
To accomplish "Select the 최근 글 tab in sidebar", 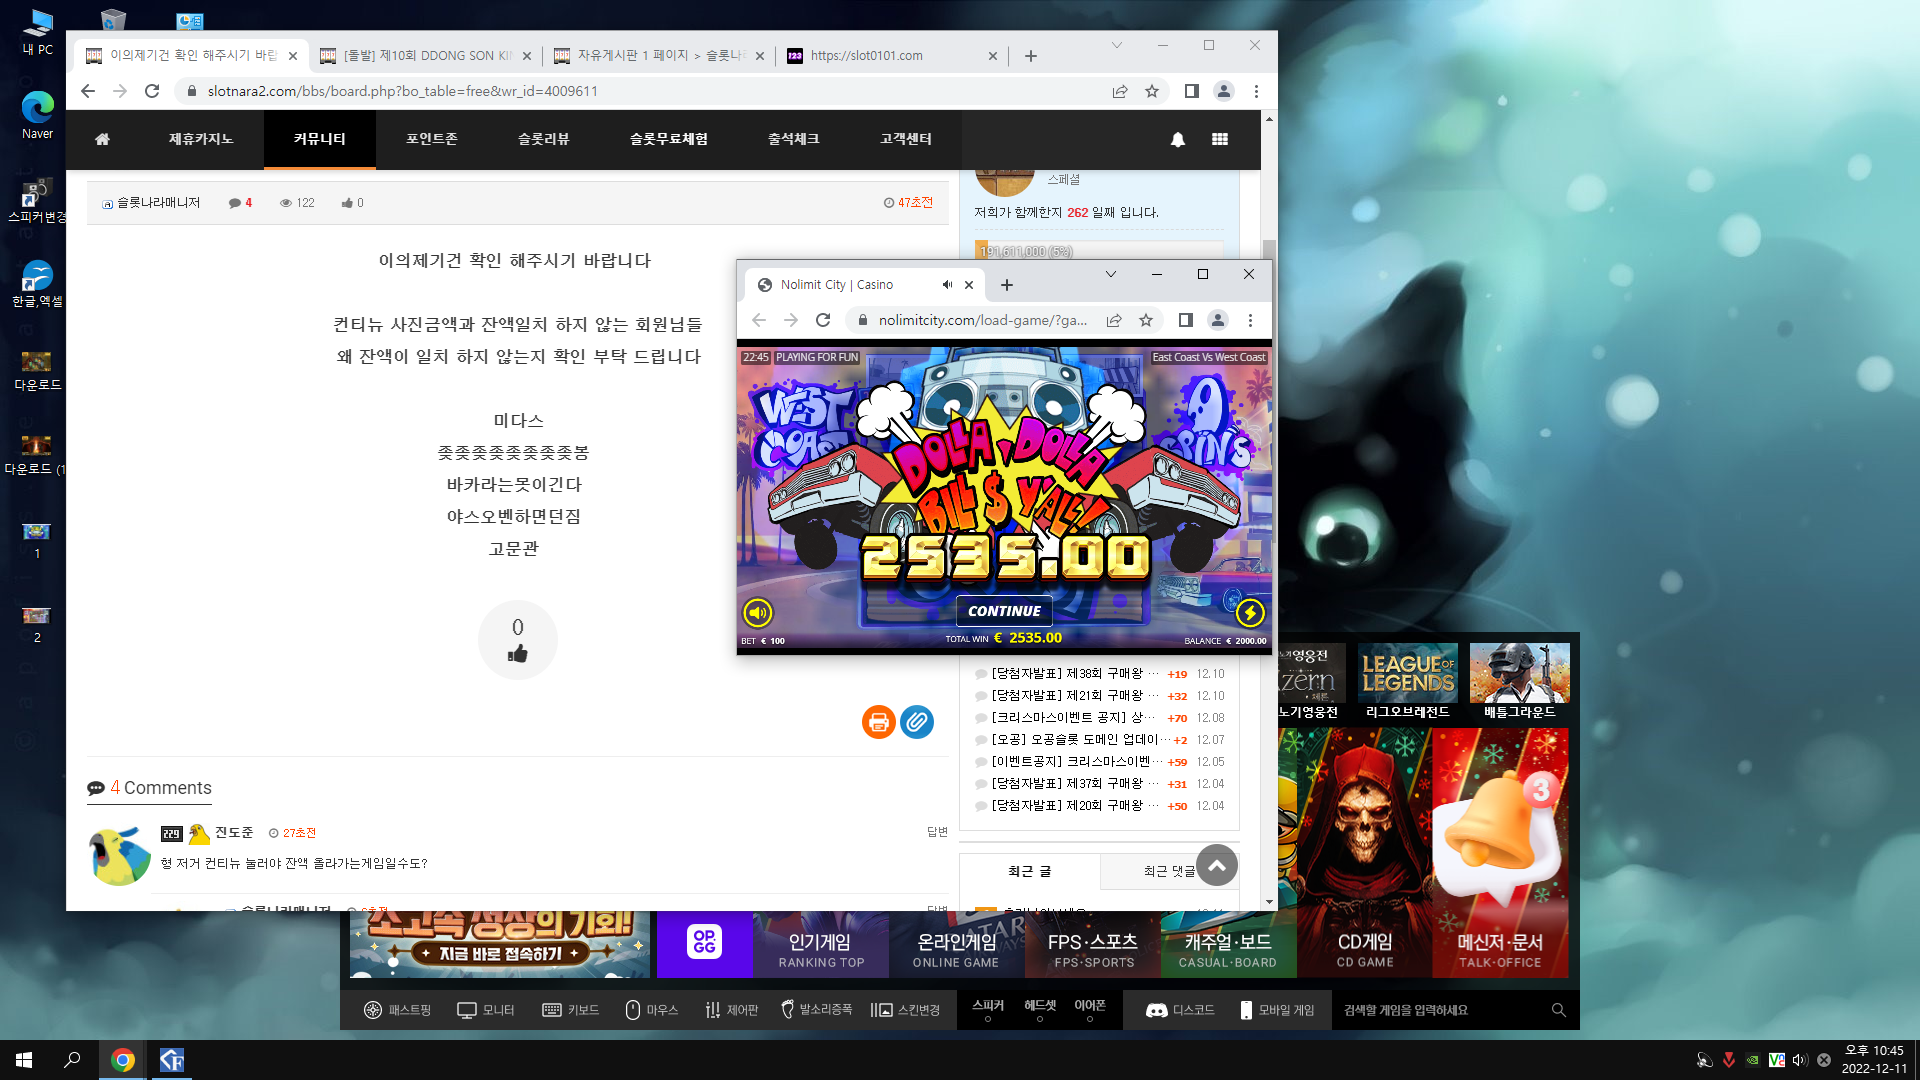I will (x=1030, y=871).
